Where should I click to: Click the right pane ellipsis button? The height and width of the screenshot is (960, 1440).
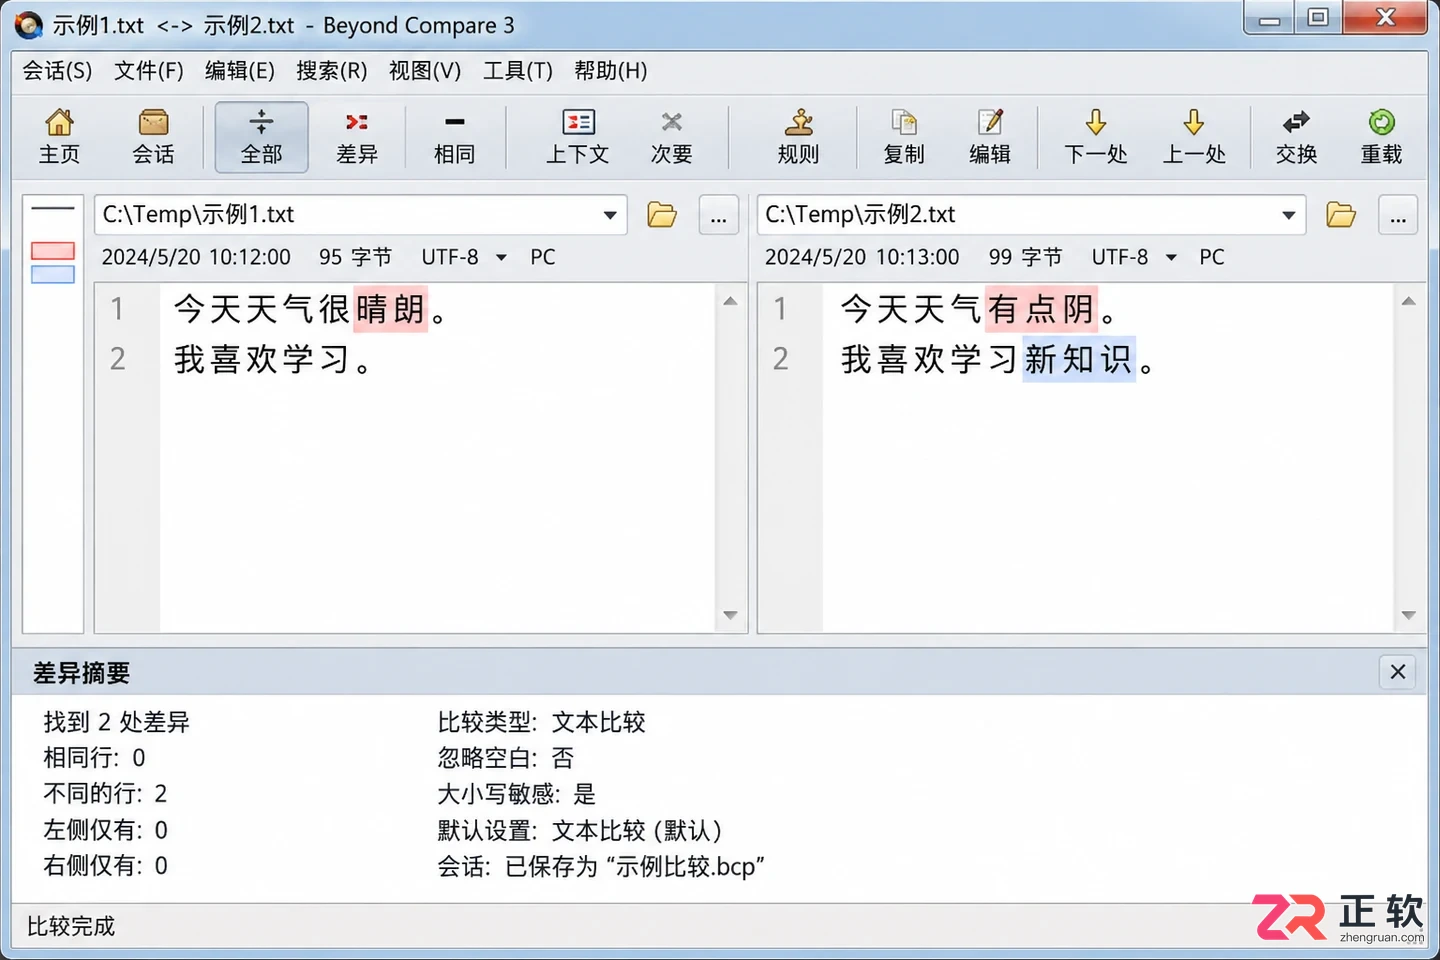tap(1397, 216)
